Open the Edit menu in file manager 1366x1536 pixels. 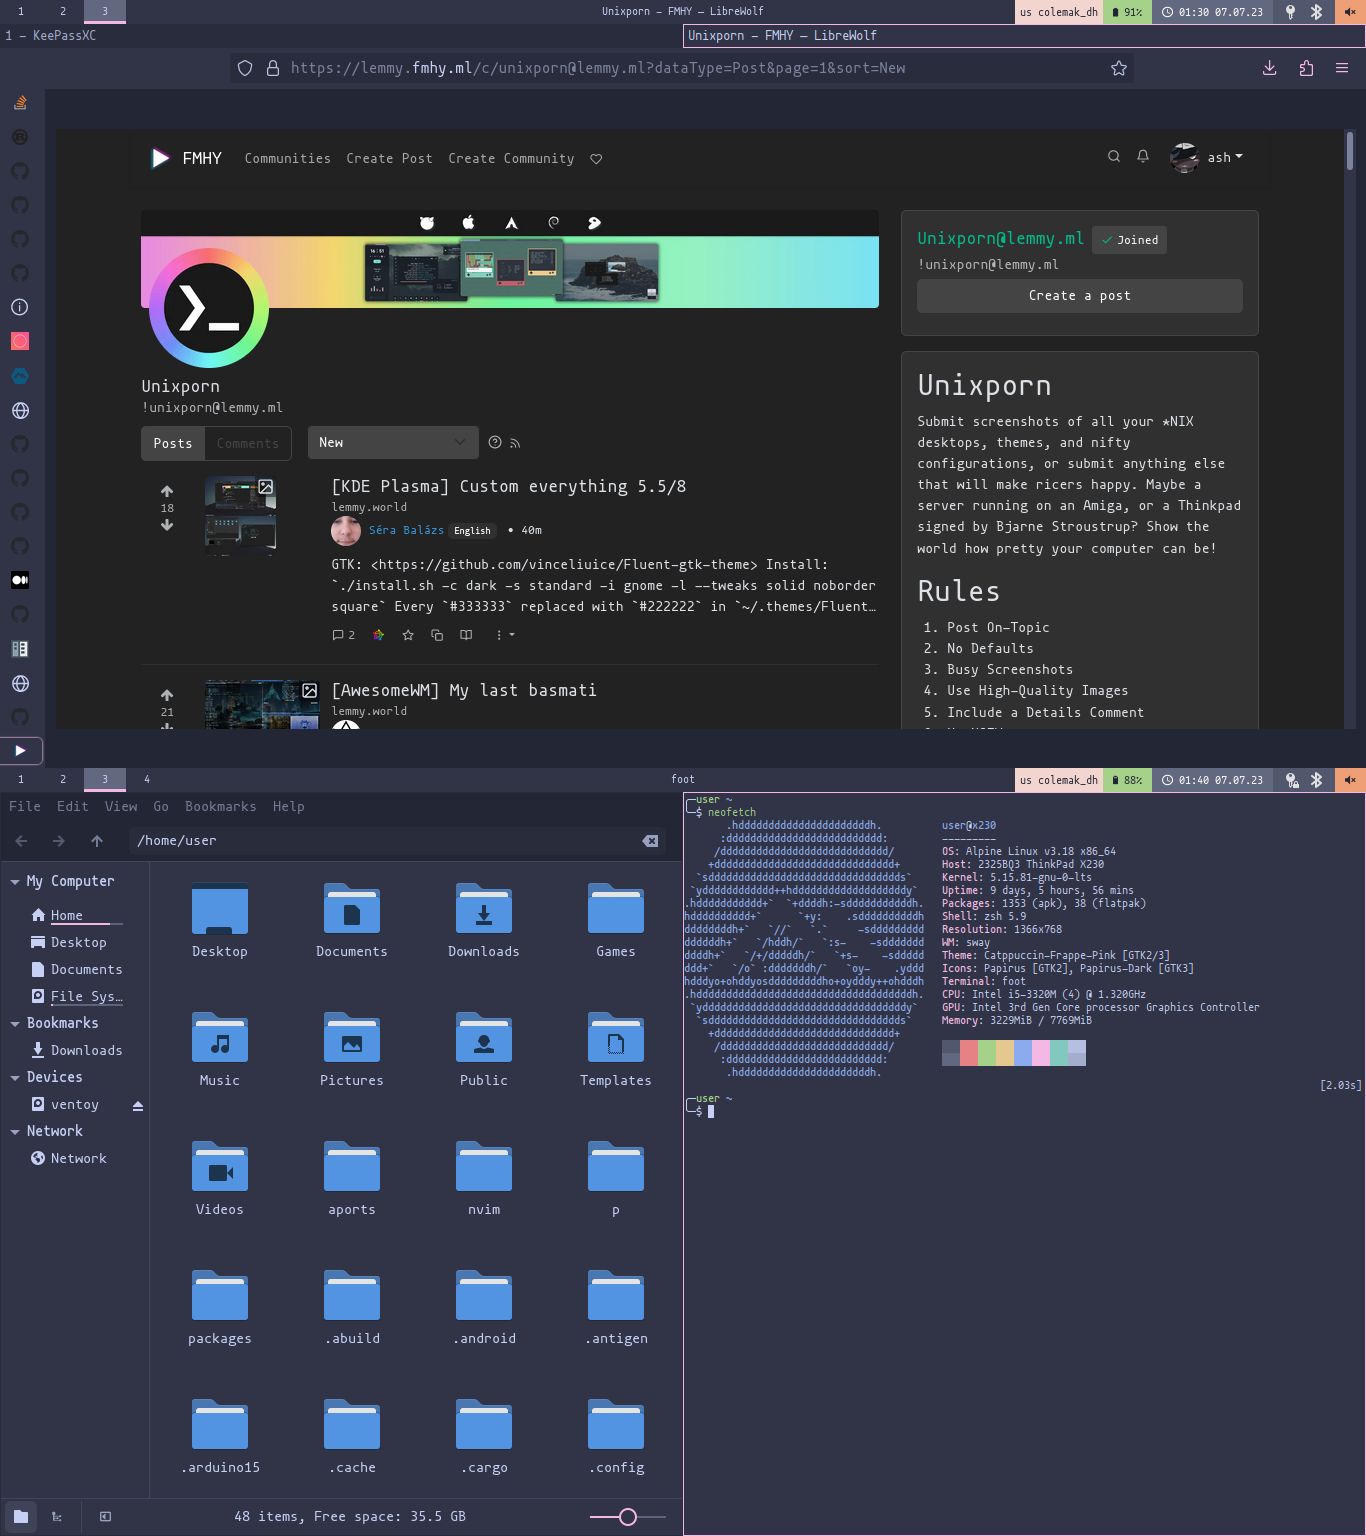[73, 806]
